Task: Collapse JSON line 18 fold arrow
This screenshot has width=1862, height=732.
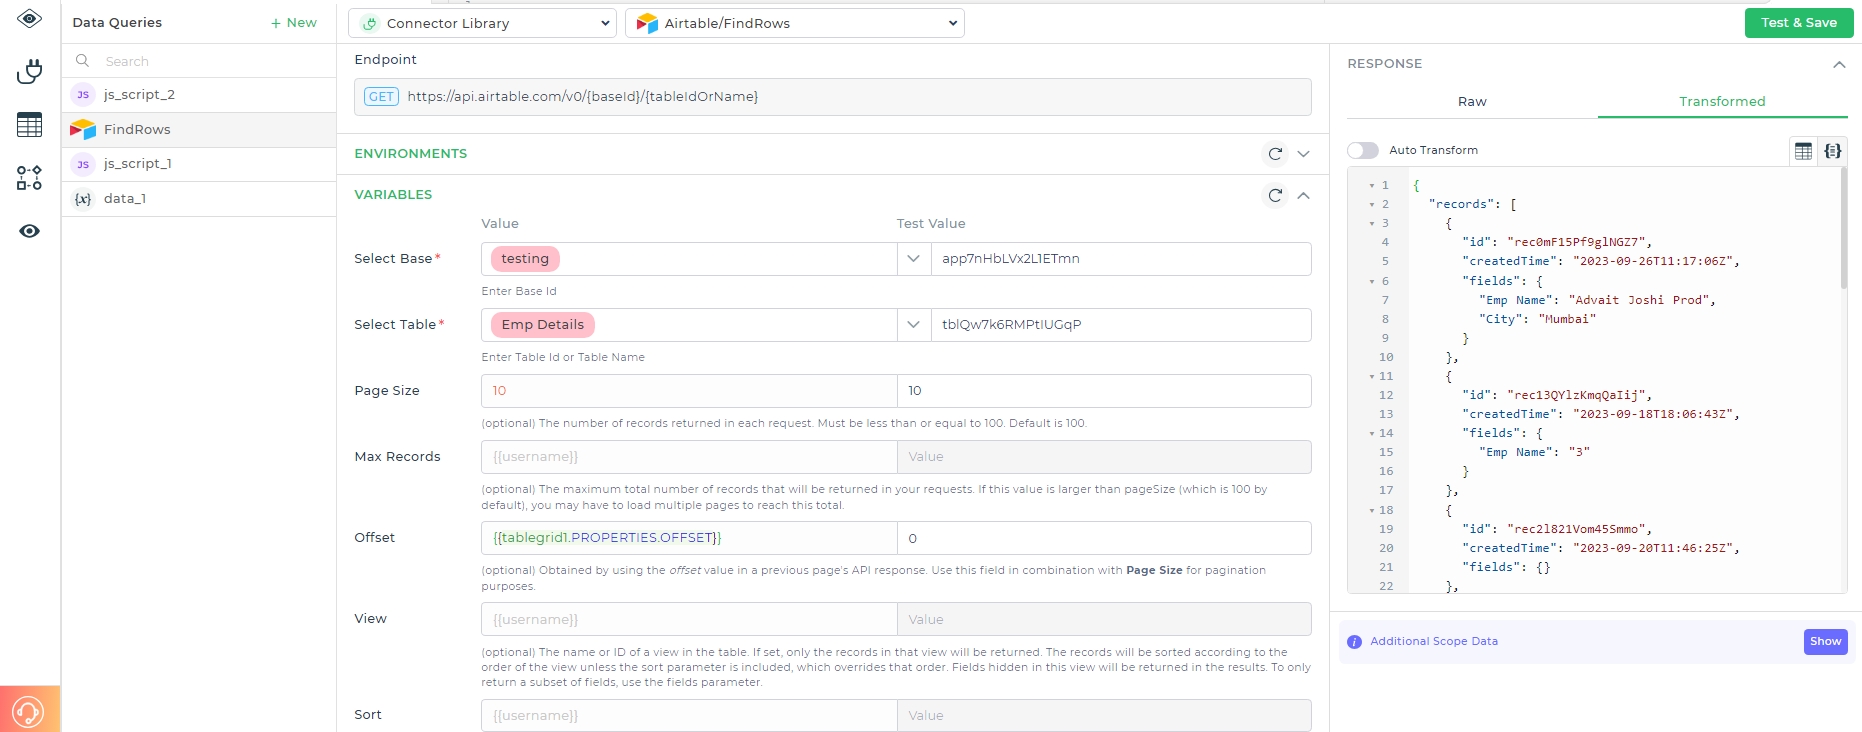Action: pyautogui.click(x=1372, y=511)
